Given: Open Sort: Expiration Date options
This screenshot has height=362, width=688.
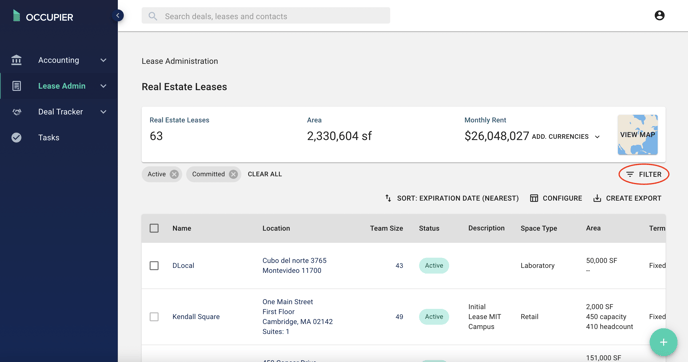Looking at the screenshot, I should click(x=452, y=198).
